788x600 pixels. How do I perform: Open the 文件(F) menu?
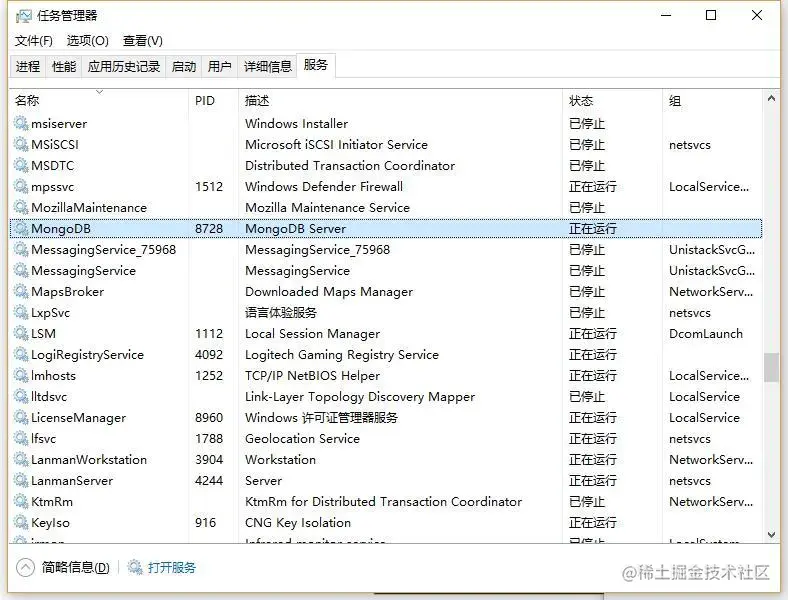pos(33,41)
